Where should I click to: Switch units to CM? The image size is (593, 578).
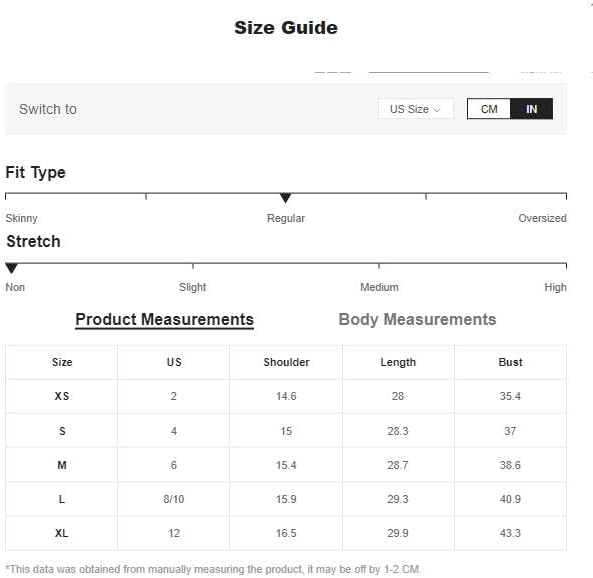click(489, 109)
